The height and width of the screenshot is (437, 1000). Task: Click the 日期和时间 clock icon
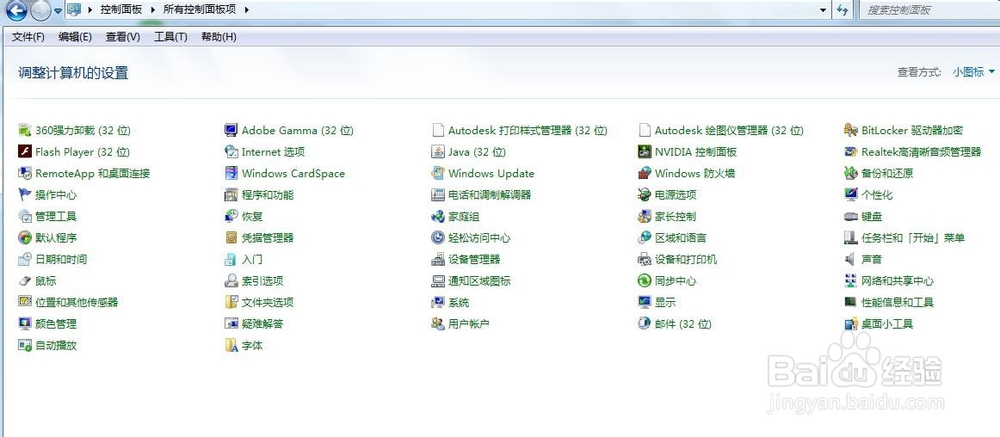coord(25,259)
